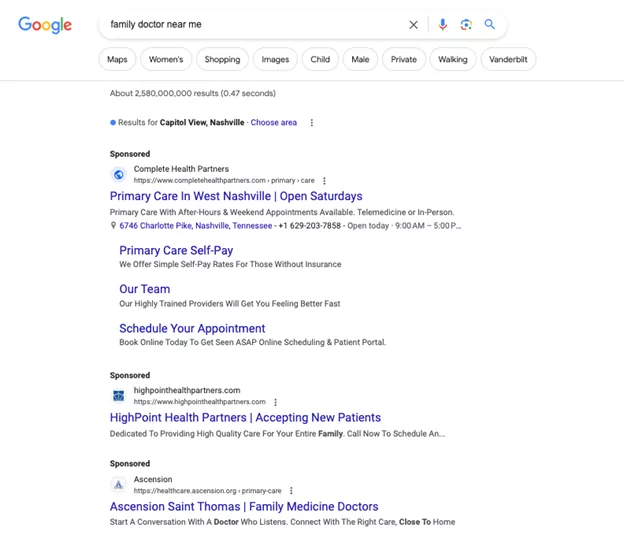
Task: Click the Google logo
Action: click(x=45, y=25)
